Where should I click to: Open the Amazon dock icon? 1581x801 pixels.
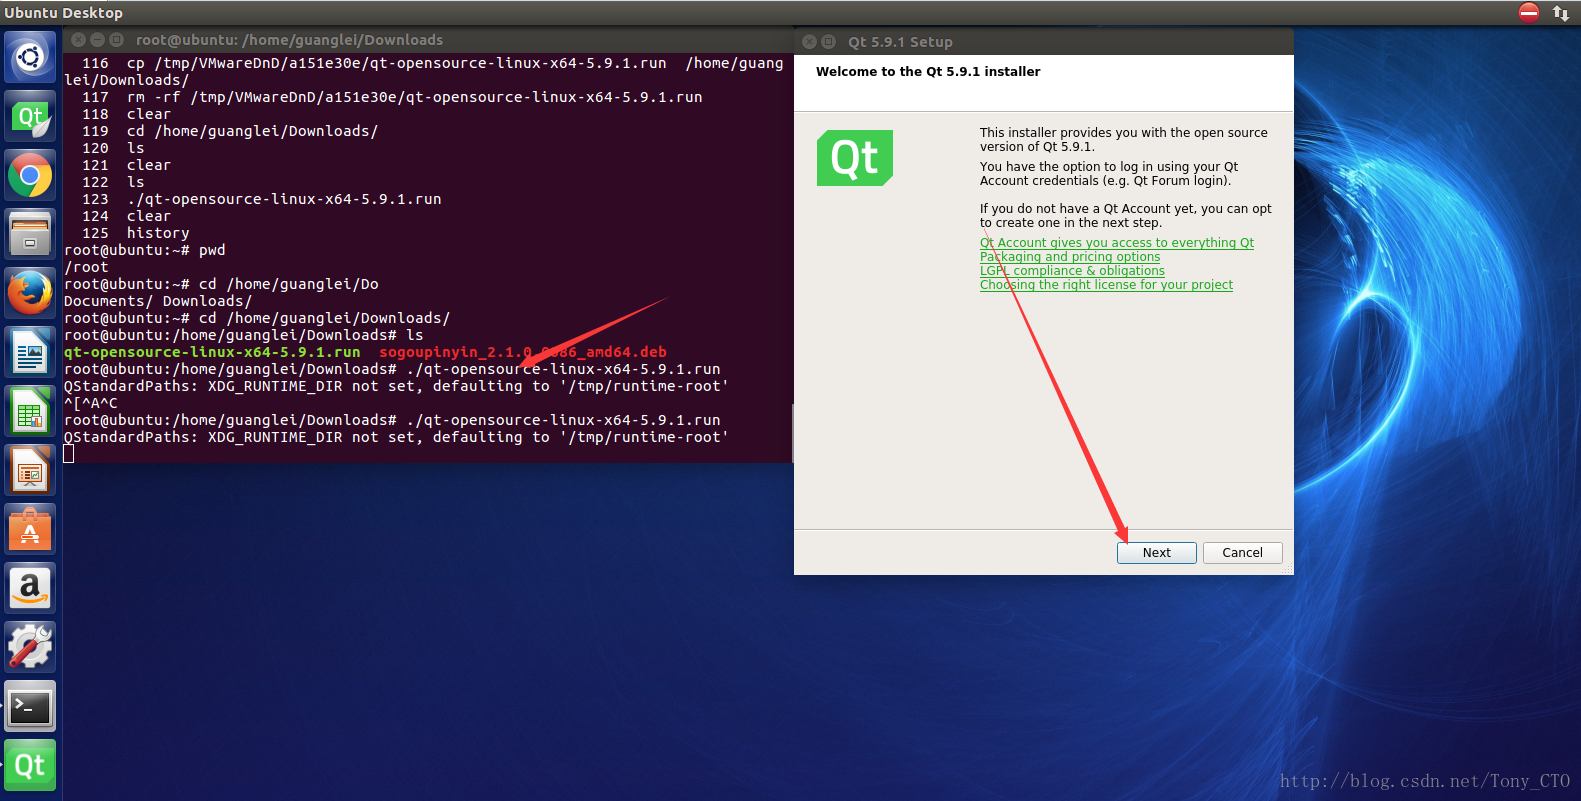(30, 588)
